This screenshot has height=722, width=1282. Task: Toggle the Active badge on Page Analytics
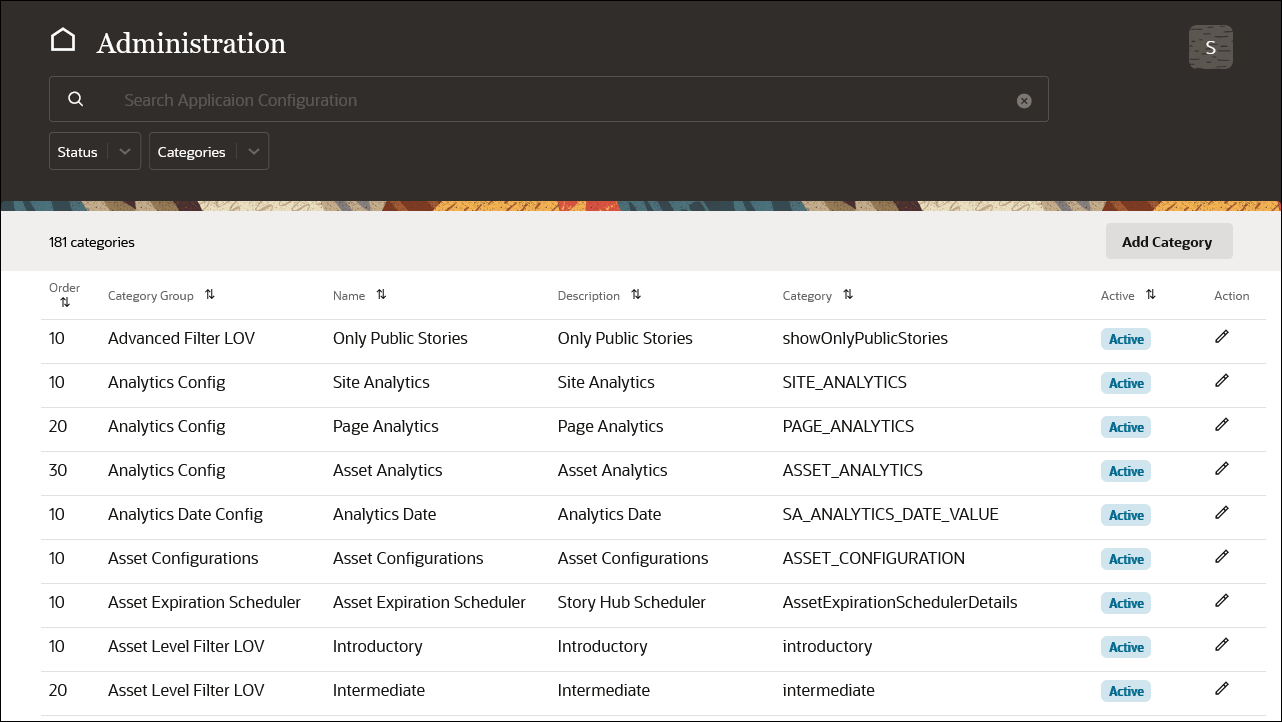point(1125,426)
